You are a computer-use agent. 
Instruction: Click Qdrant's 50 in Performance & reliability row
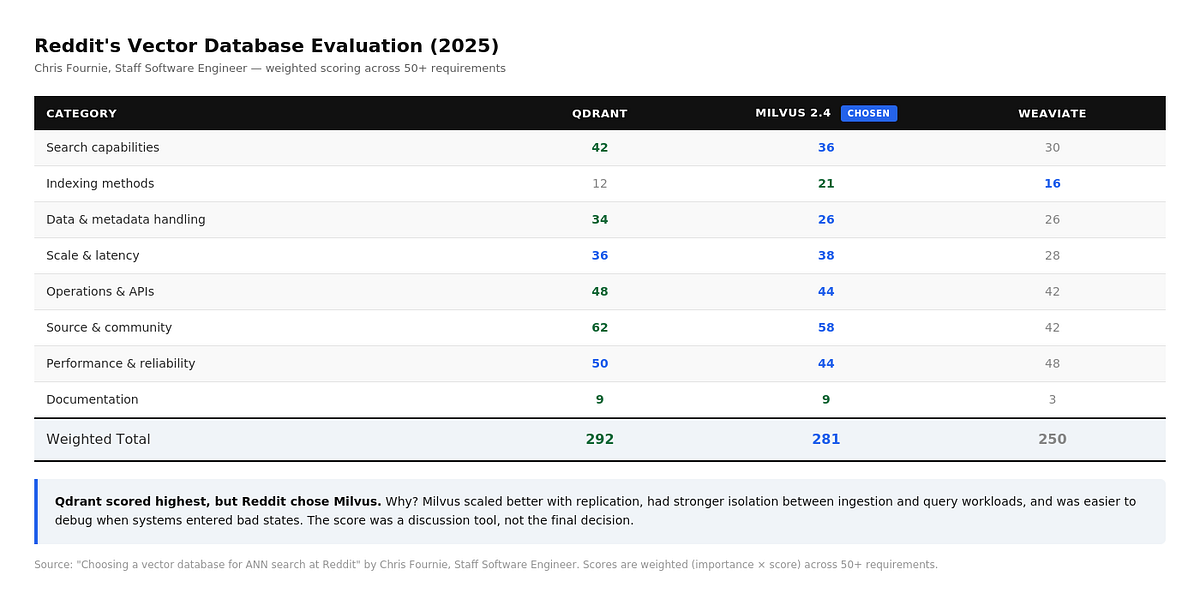coord(600,363)
